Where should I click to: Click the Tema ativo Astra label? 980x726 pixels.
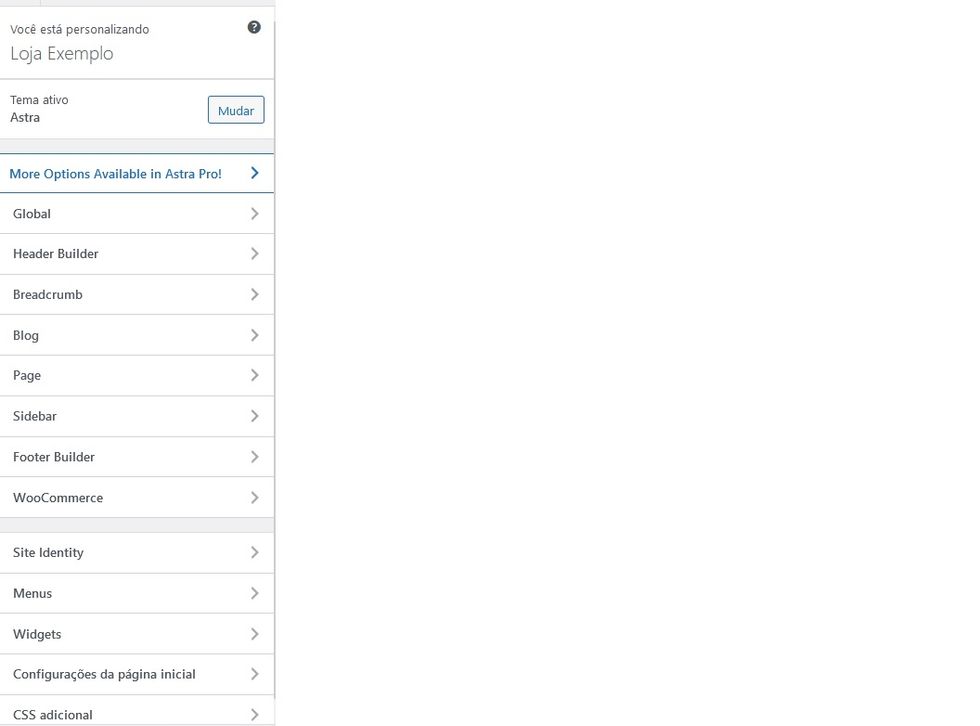[x=39, y=109]
